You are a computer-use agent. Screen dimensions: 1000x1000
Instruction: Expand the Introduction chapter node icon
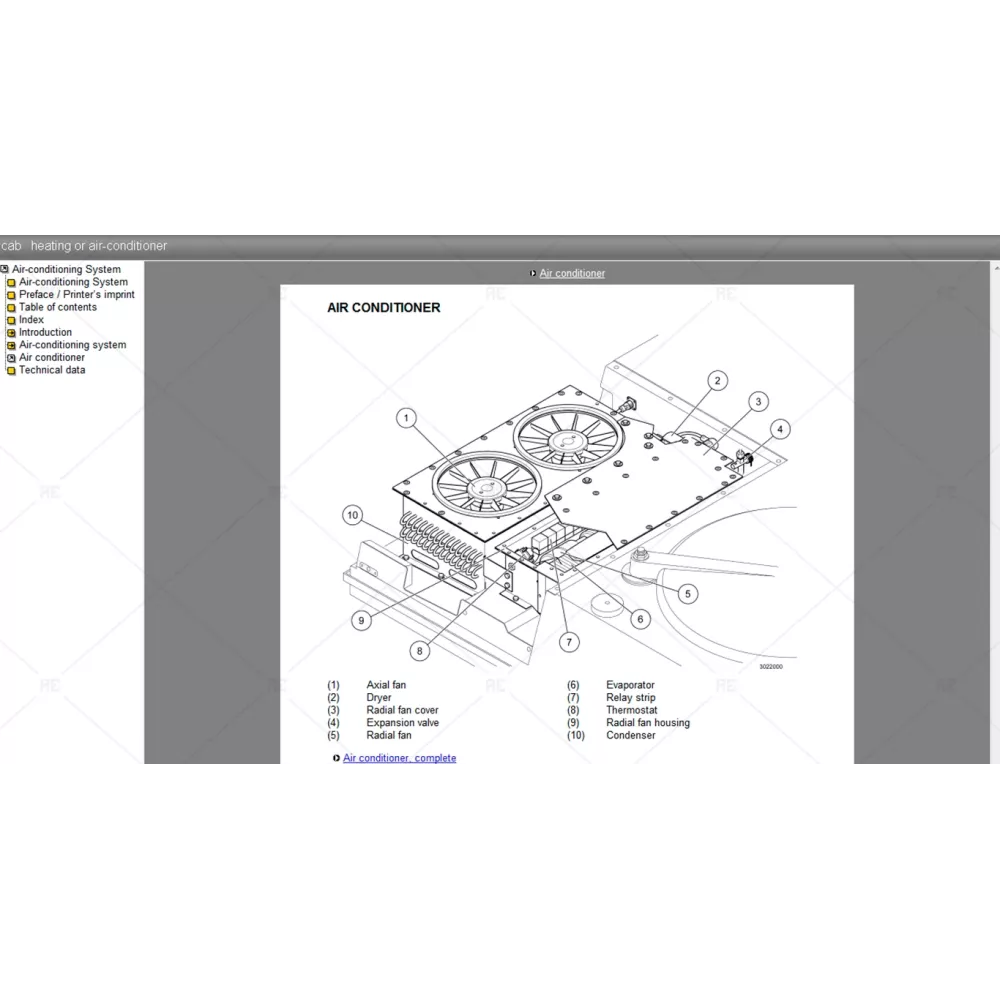[12, 333]
